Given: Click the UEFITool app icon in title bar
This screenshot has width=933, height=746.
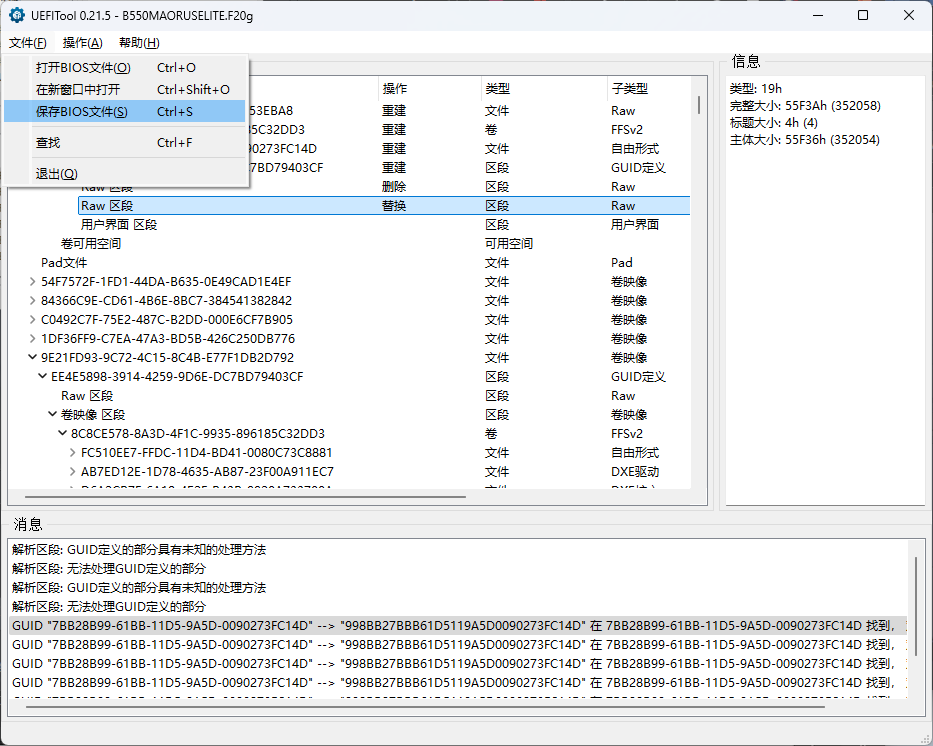Looking at the screenshot, I should pos(17,15).
